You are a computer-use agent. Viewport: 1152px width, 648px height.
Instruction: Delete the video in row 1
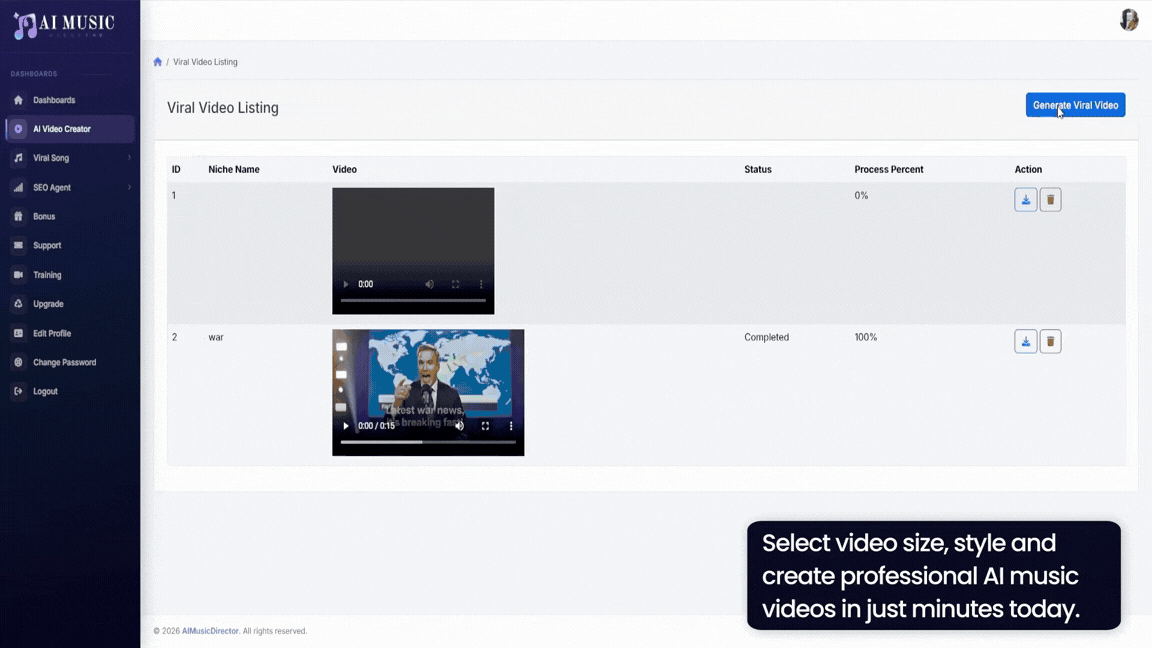(x=1051, y=200)
